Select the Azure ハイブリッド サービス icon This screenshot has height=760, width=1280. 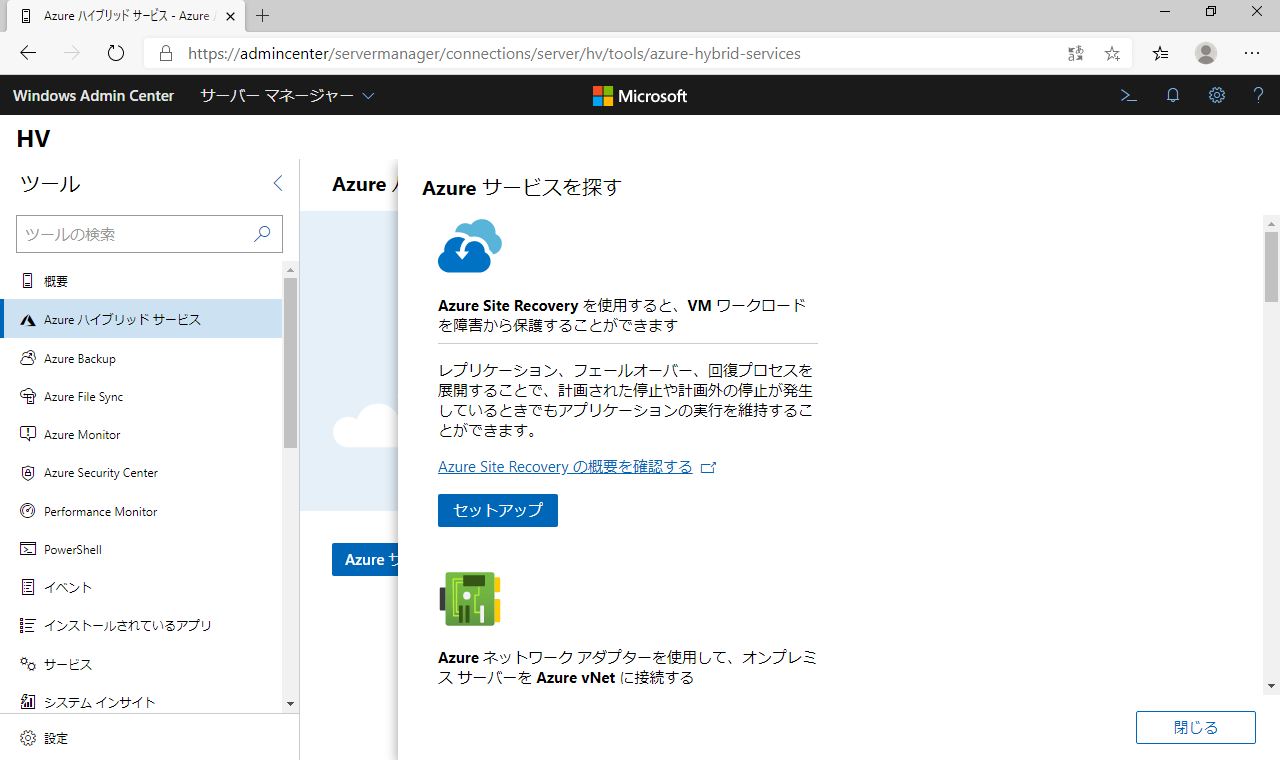pyautogui.click(x=27, y=320)
